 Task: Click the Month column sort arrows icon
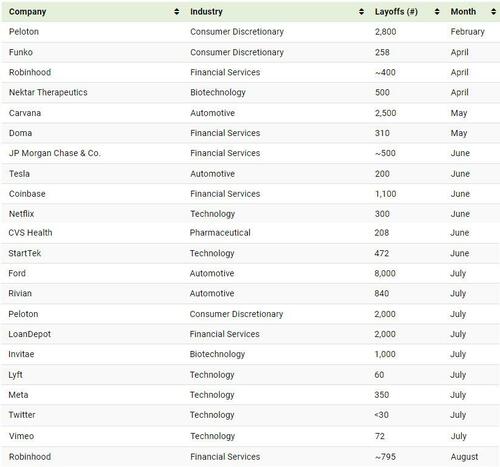tap(493, 12)
